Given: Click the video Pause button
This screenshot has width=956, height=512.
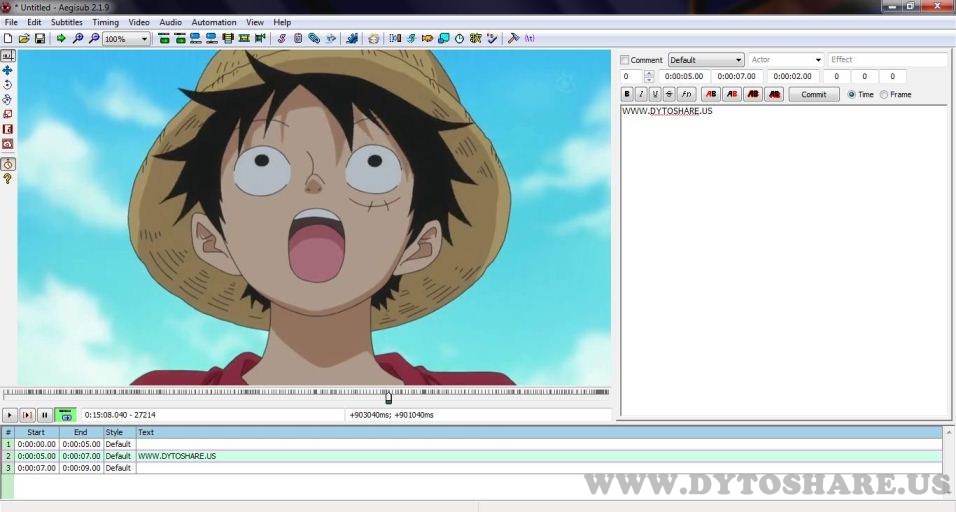Looking at the screenshot, I should pos(45,415).
